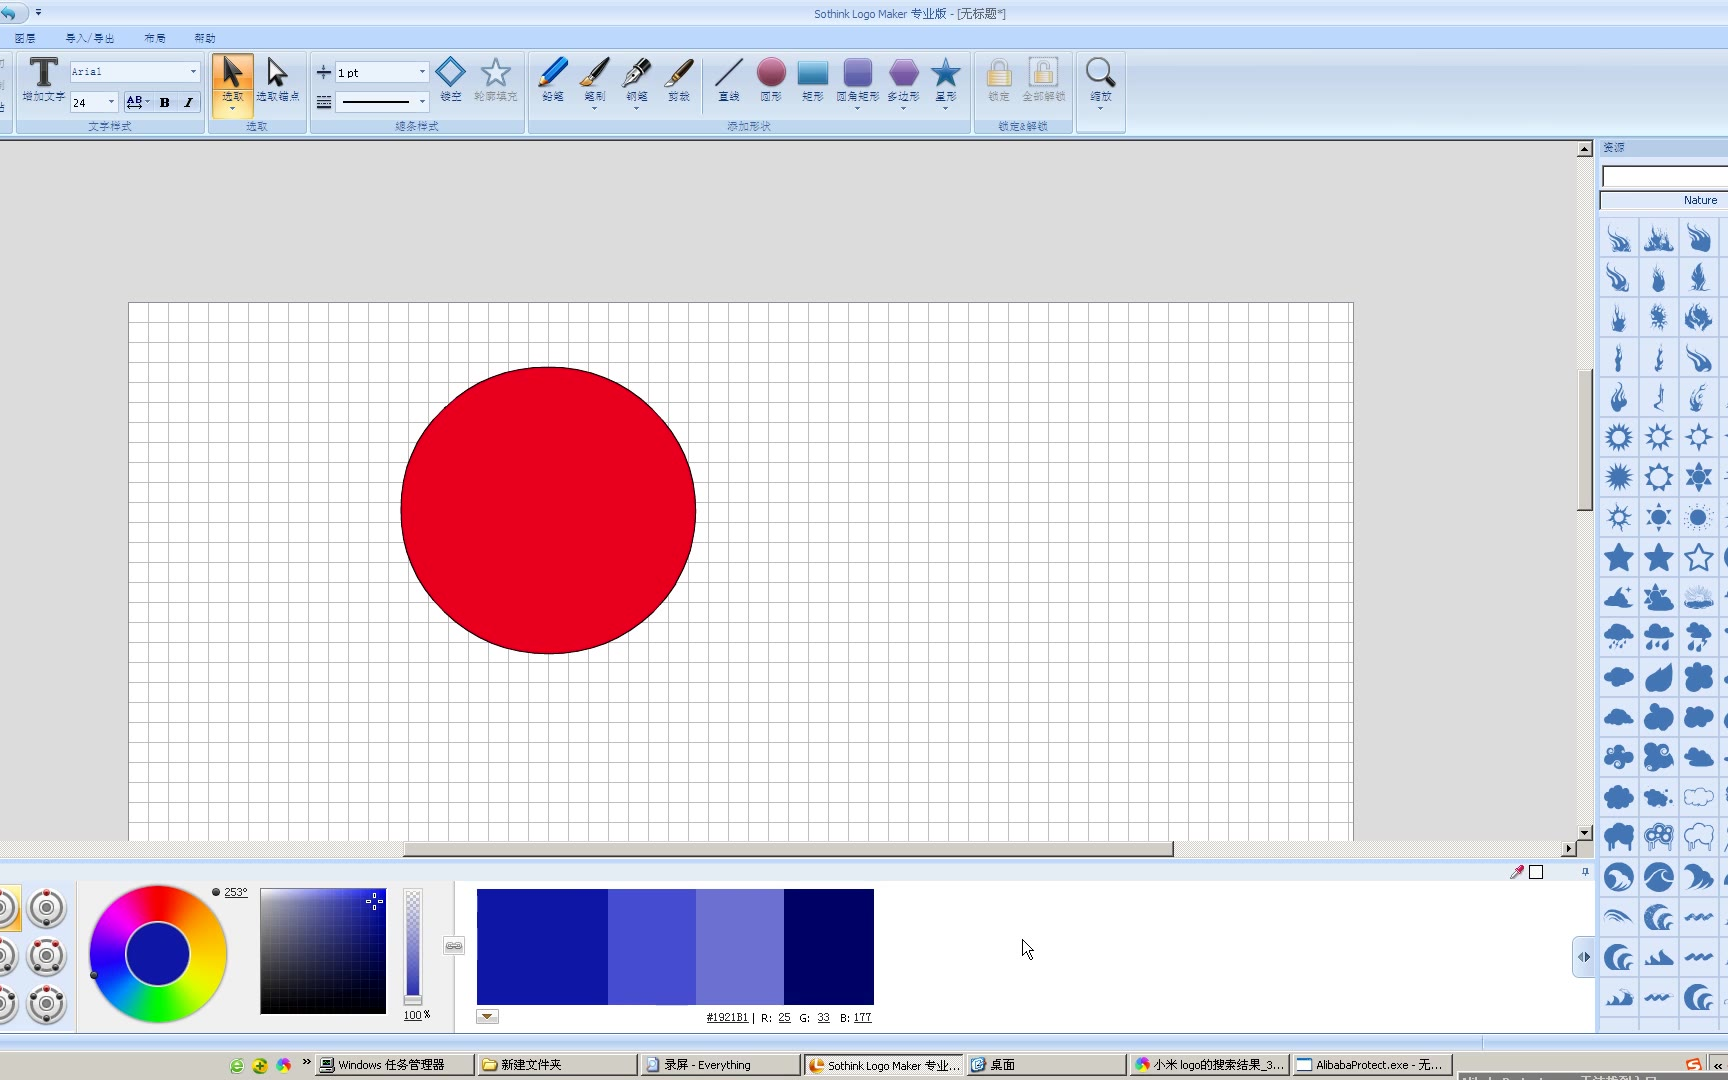Pick the darkest navy palette swatch
Viewport: 1728px width, 1080px height.
tap(828, 946)
